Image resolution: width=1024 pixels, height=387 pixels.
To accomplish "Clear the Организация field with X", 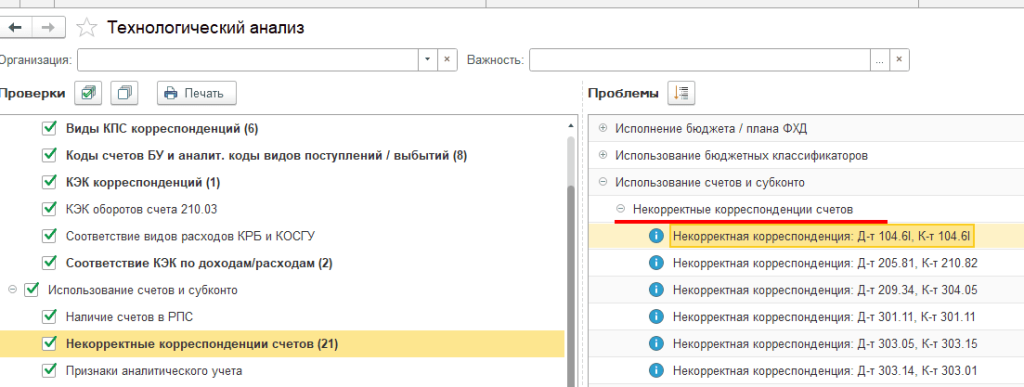I will click(447, 59).
